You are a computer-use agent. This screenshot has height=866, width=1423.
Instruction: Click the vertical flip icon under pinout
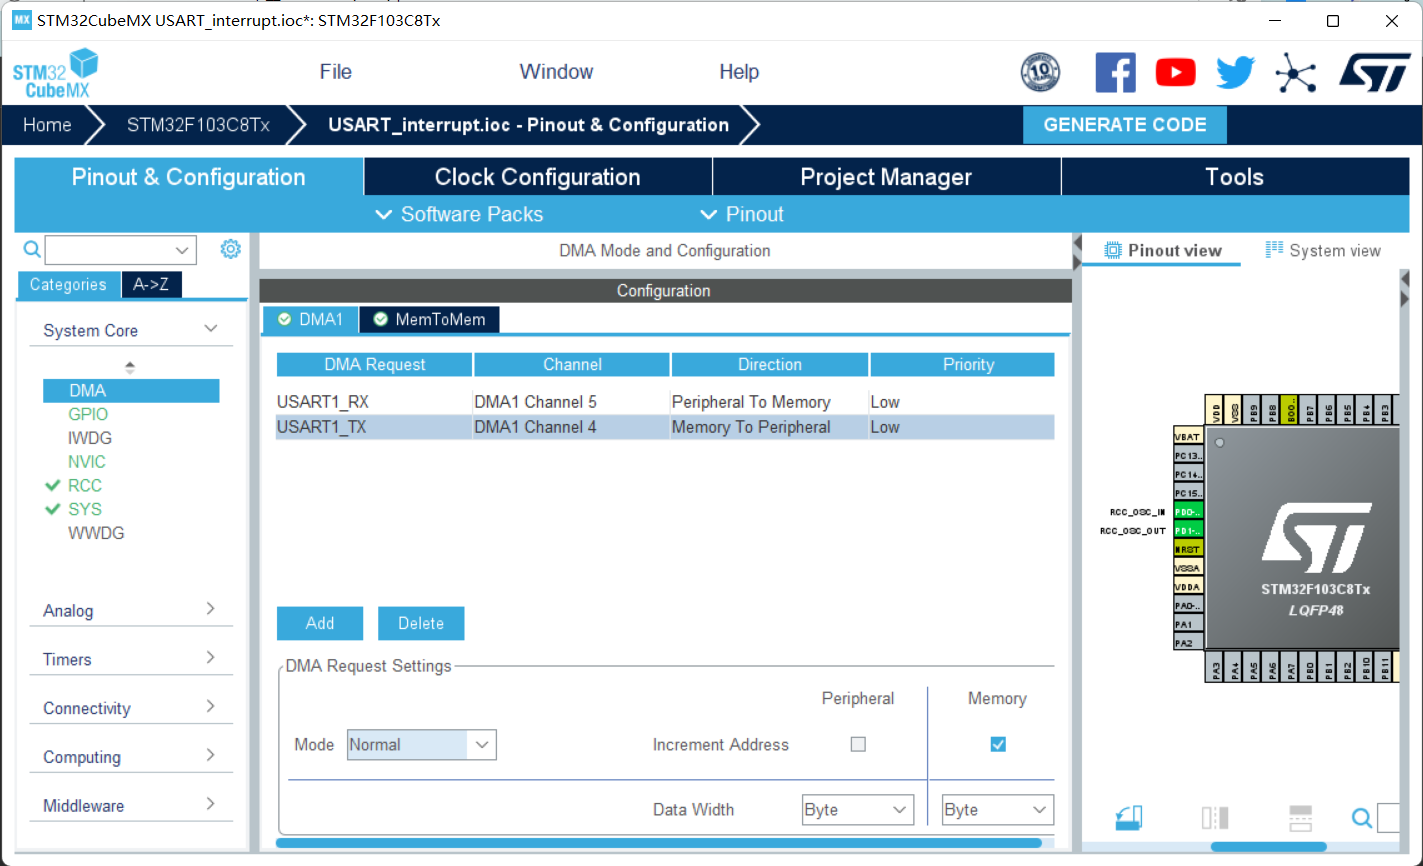point(1300,818)
